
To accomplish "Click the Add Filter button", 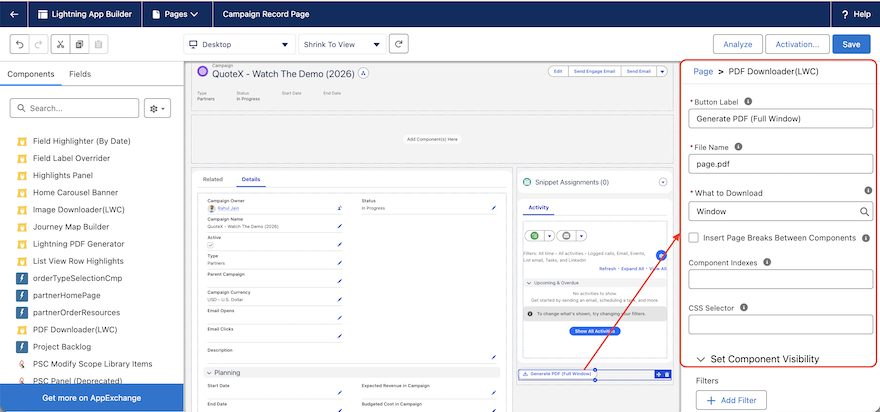I will point(731,400).
